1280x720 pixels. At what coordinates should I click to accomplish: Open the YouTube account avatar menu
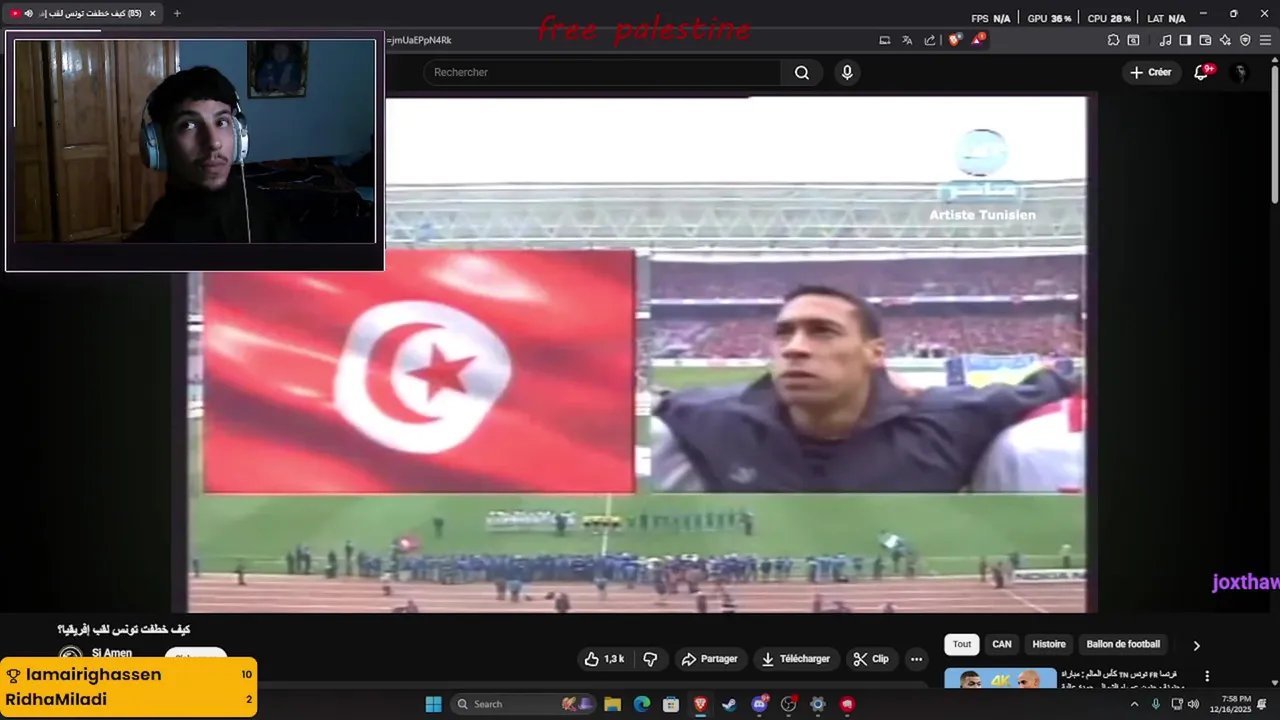pos(1240,72)
